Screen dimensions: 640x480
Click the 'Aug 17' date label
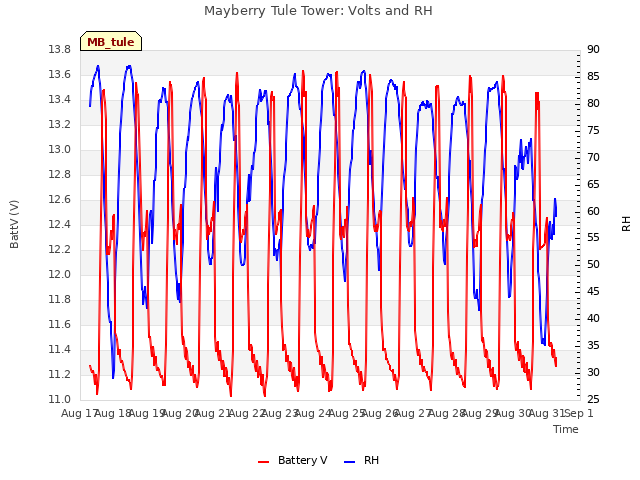80,413
